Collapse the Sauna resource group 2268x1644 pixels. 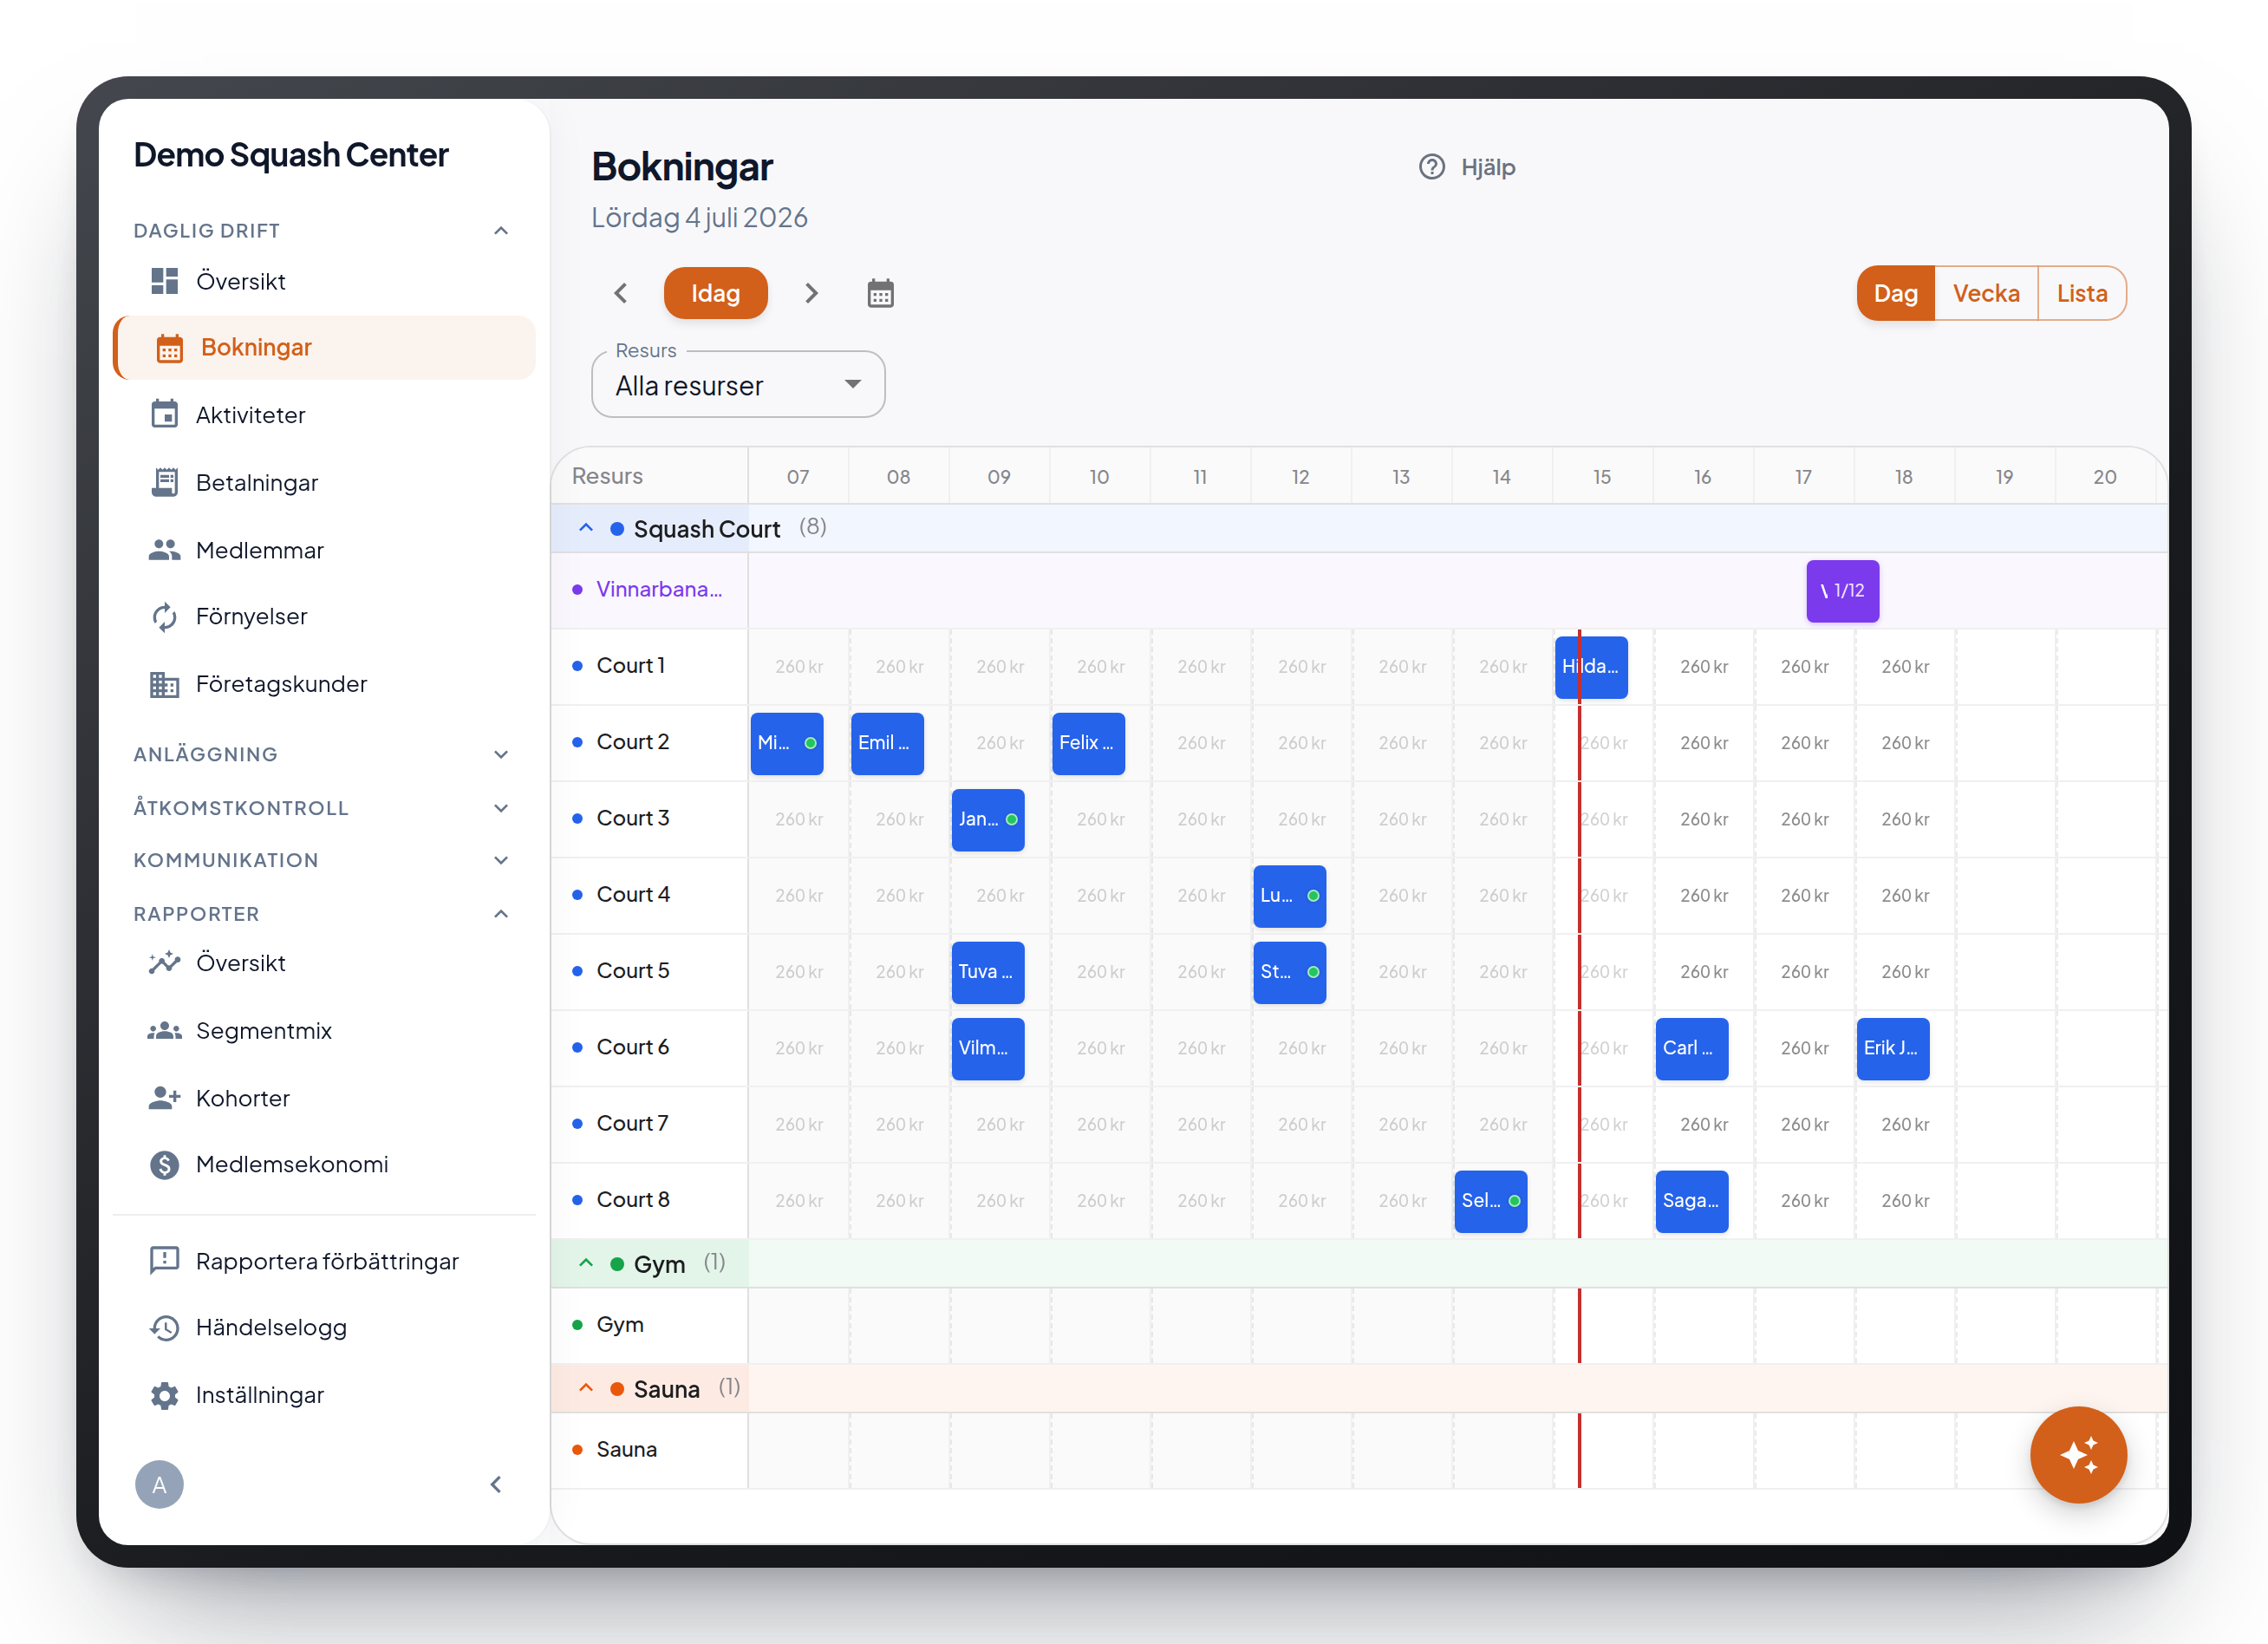(x=586, y=1388)
